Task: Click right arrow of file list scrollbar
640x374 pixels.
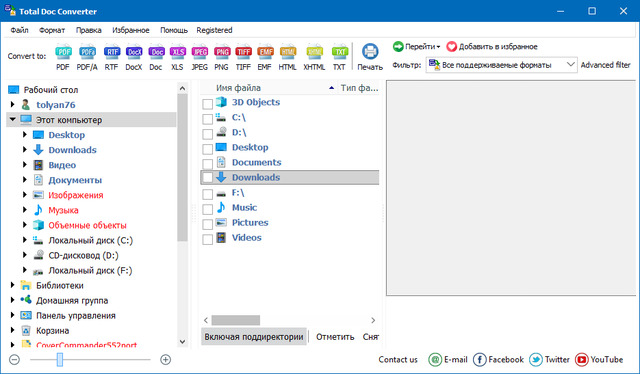Action: 373,320
